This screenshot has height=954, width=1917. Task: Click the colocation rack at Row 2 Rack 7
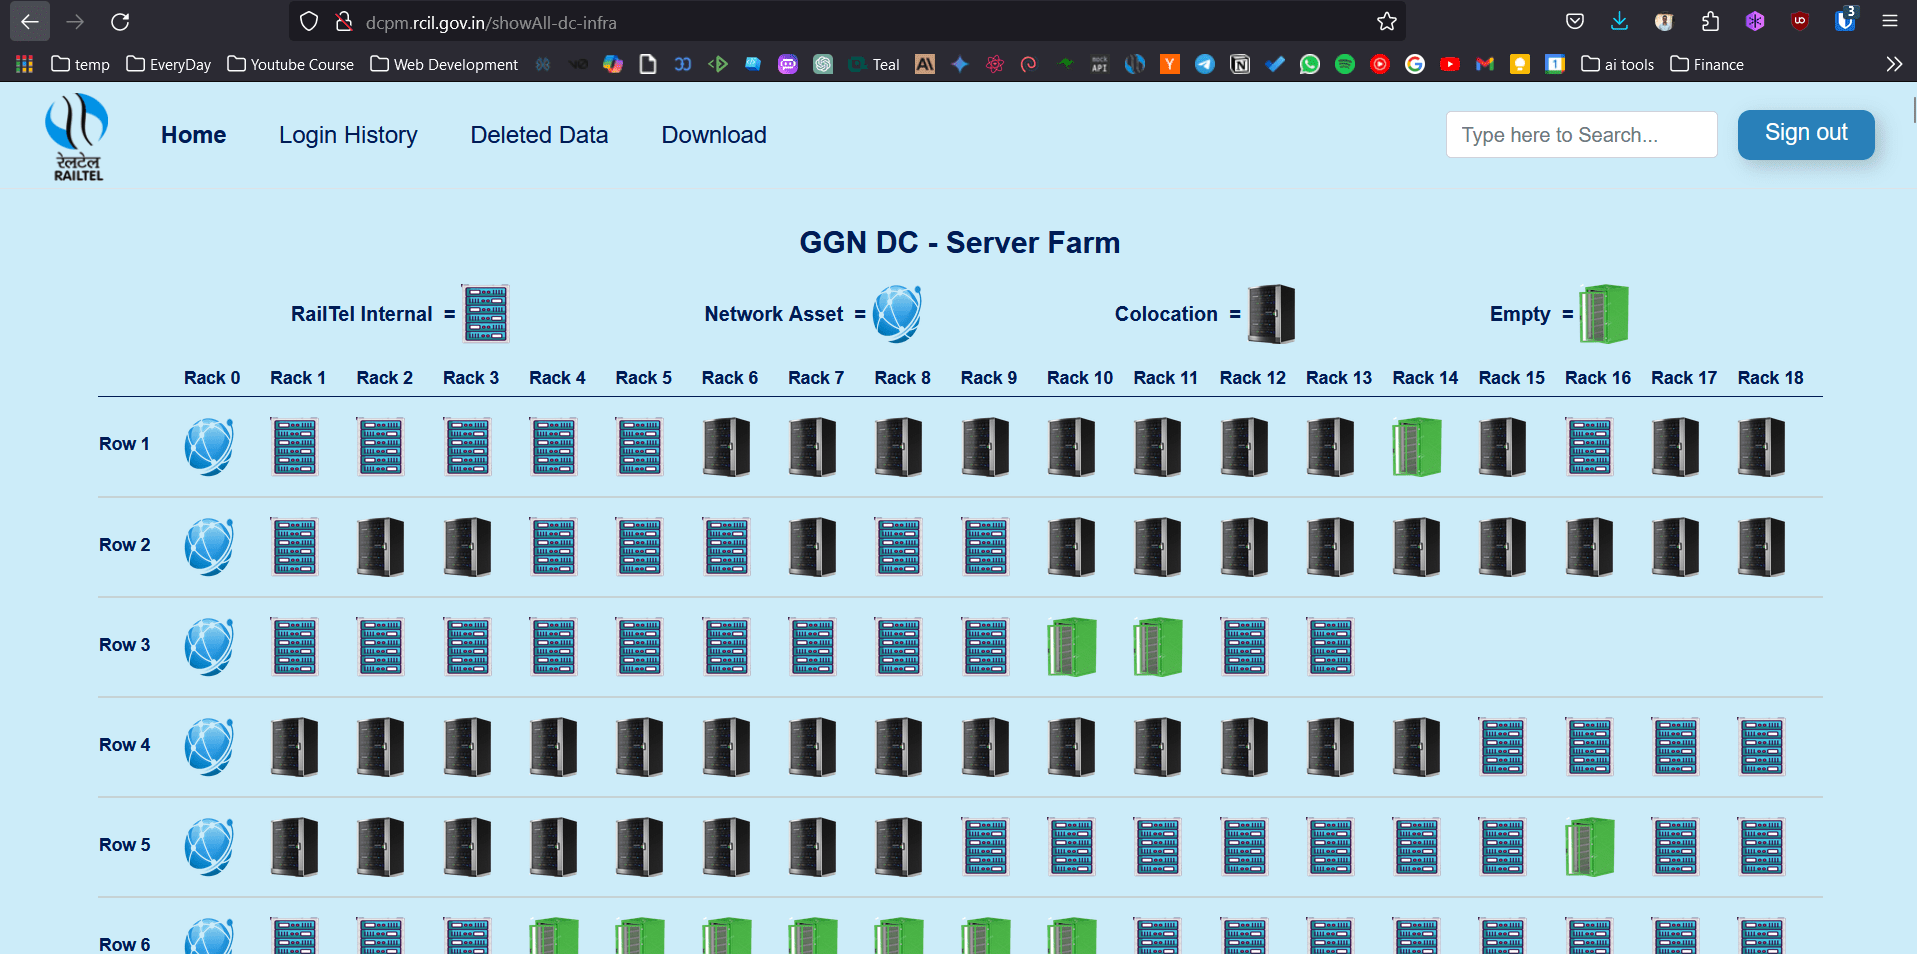[812, 546]
